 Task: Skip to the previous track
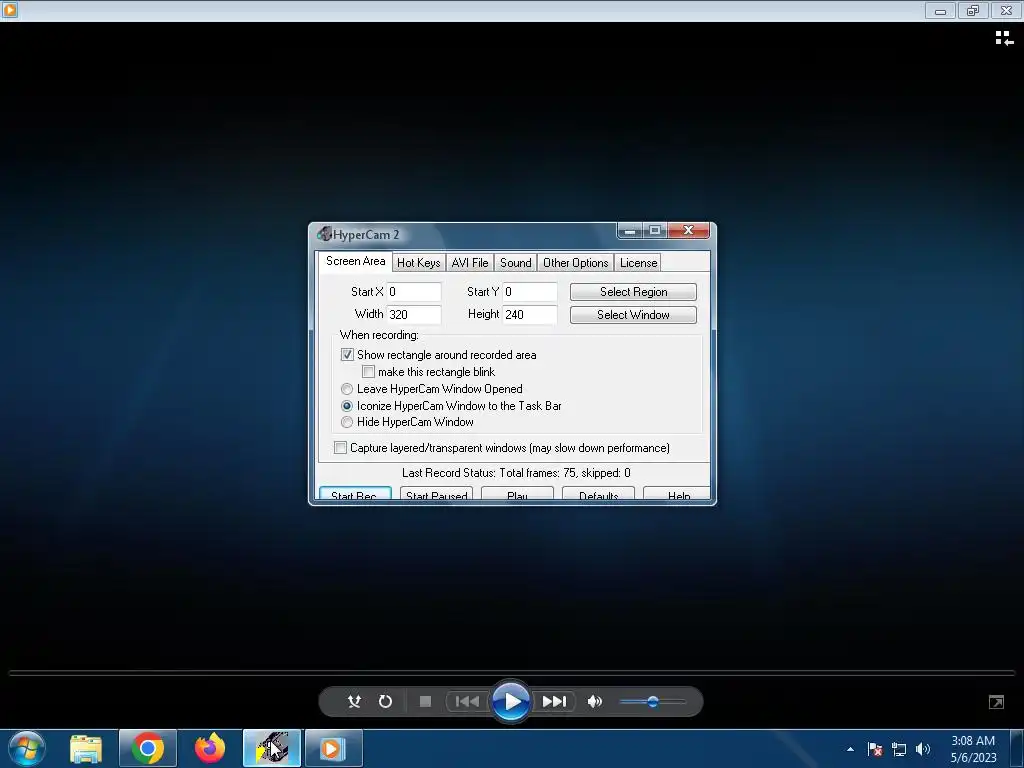click(x=467, y=701)
